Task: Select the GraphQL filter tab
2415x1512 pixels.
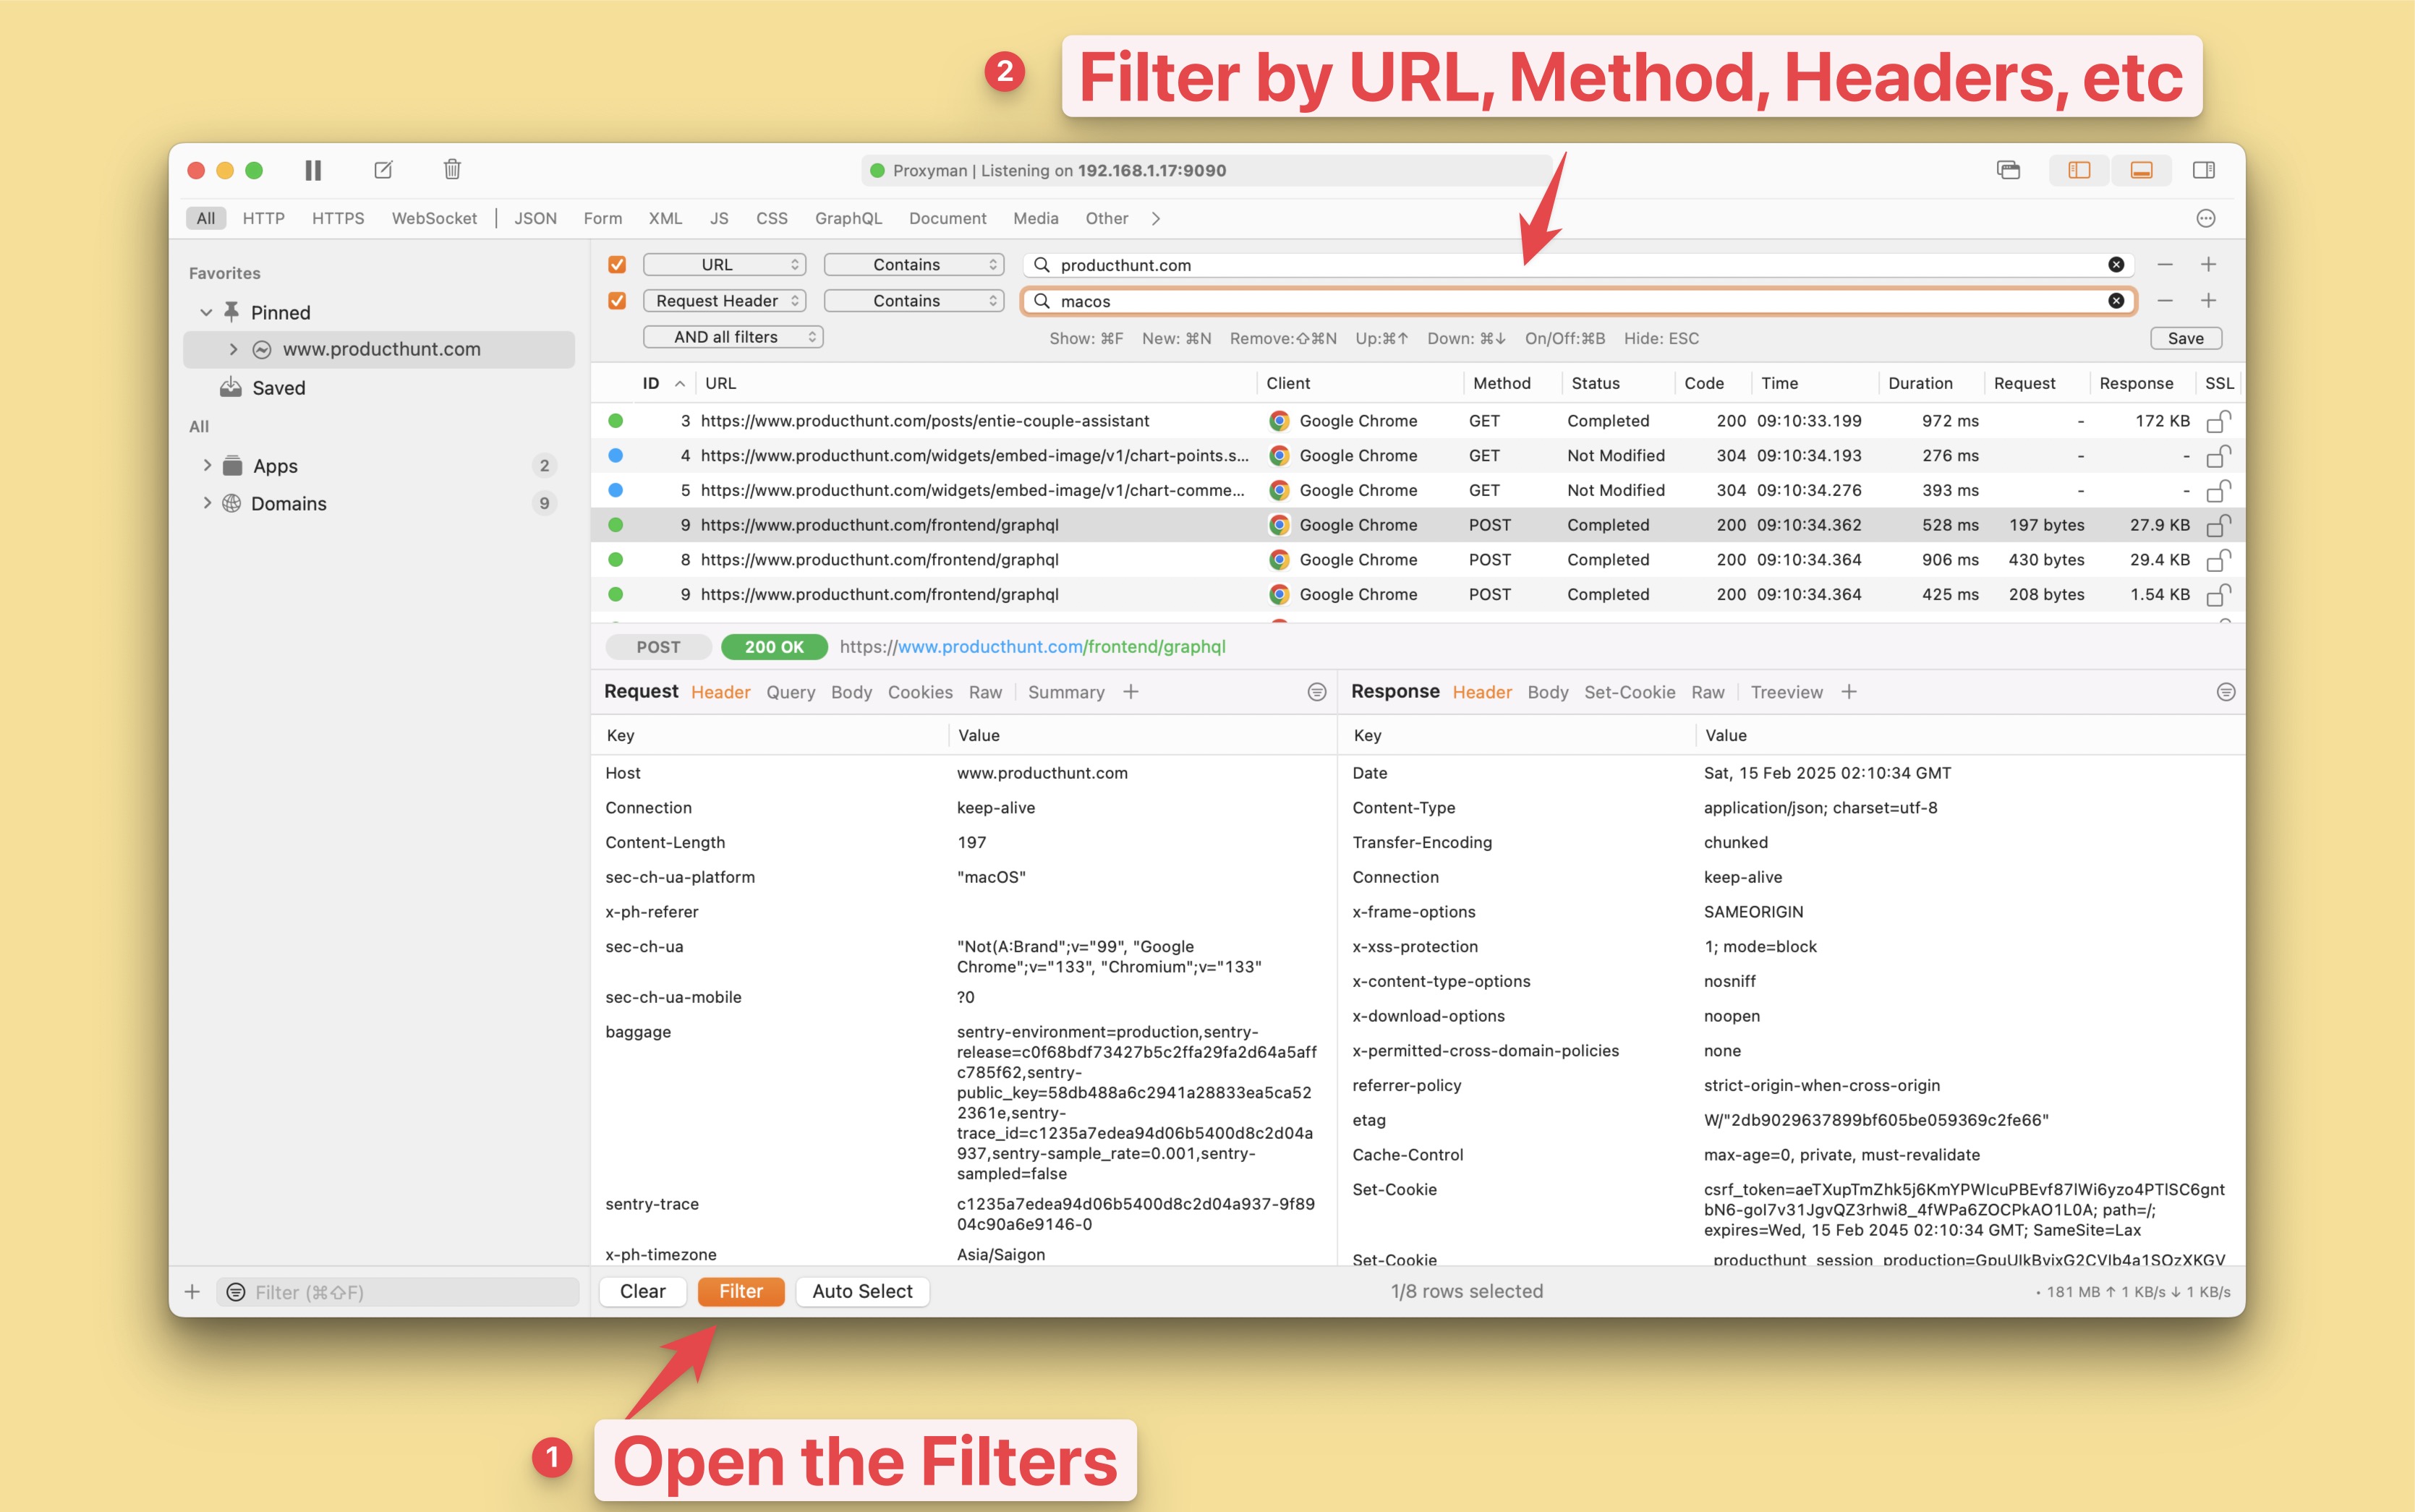Action: (848, 218)
